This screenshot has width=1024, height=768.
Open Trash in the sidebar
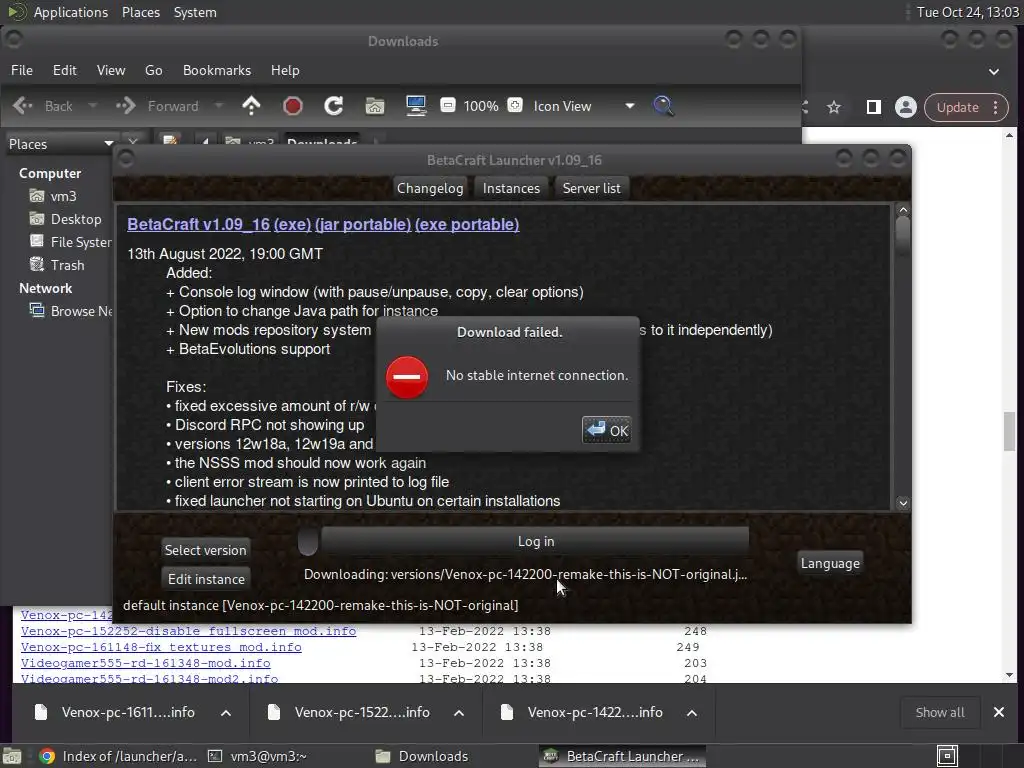click(x=57, y=264)
